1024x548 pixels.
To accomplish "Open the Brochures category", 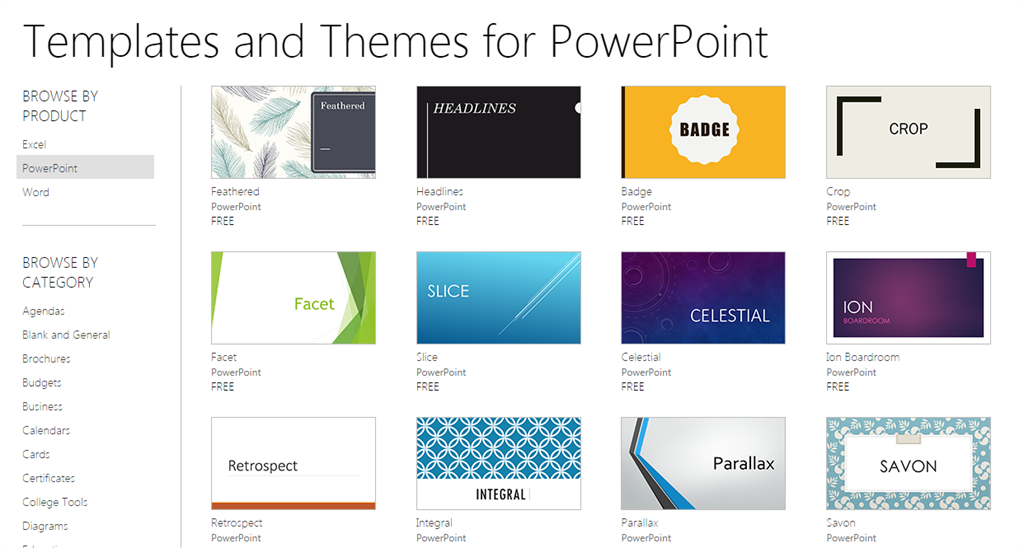I will click(x=46, y=359).
